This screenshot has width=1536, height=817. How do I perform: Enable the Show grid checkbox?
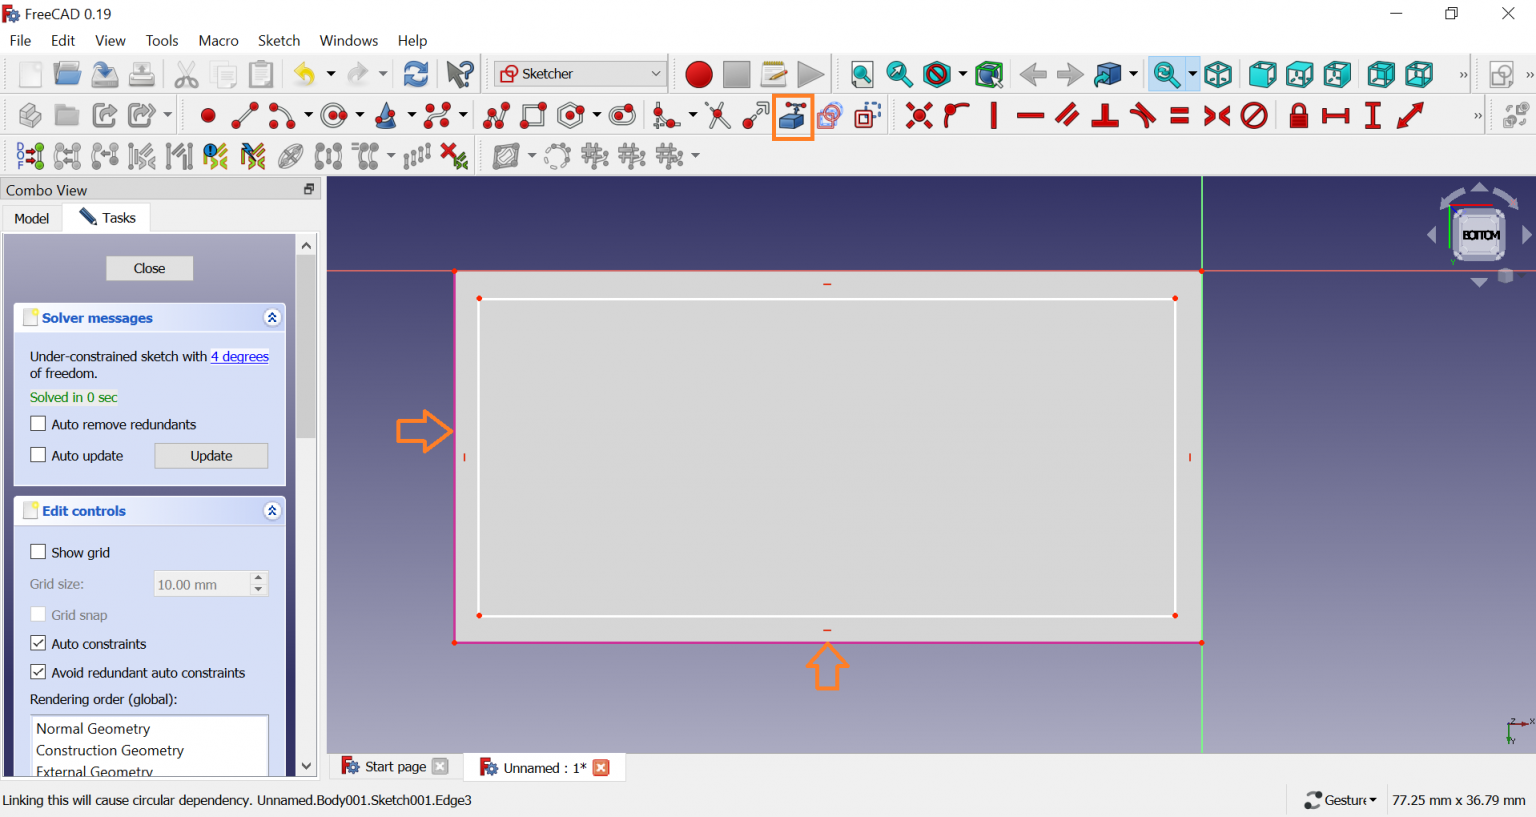click(x=38, y=552)
